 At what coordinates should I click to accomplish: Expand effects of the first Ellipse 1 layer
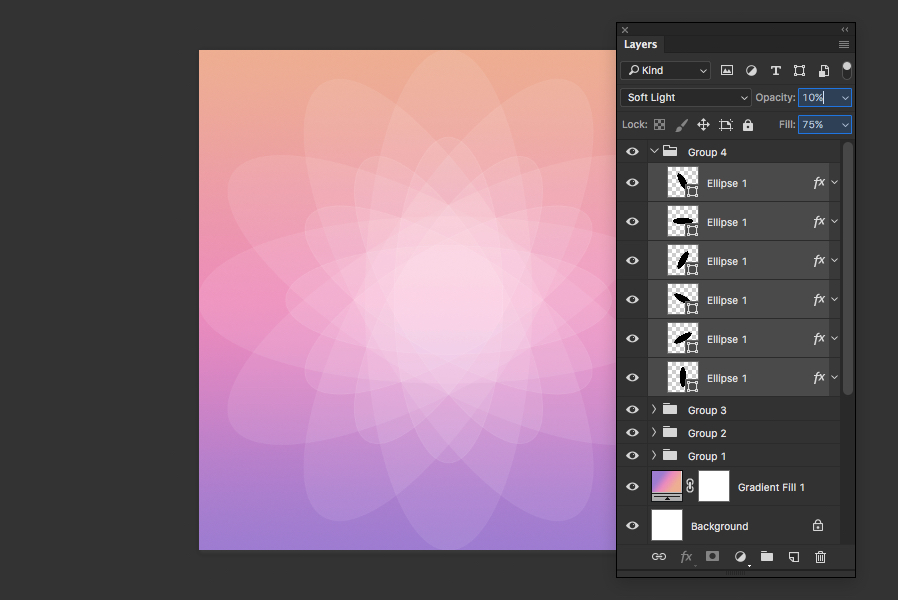point(834,183)
